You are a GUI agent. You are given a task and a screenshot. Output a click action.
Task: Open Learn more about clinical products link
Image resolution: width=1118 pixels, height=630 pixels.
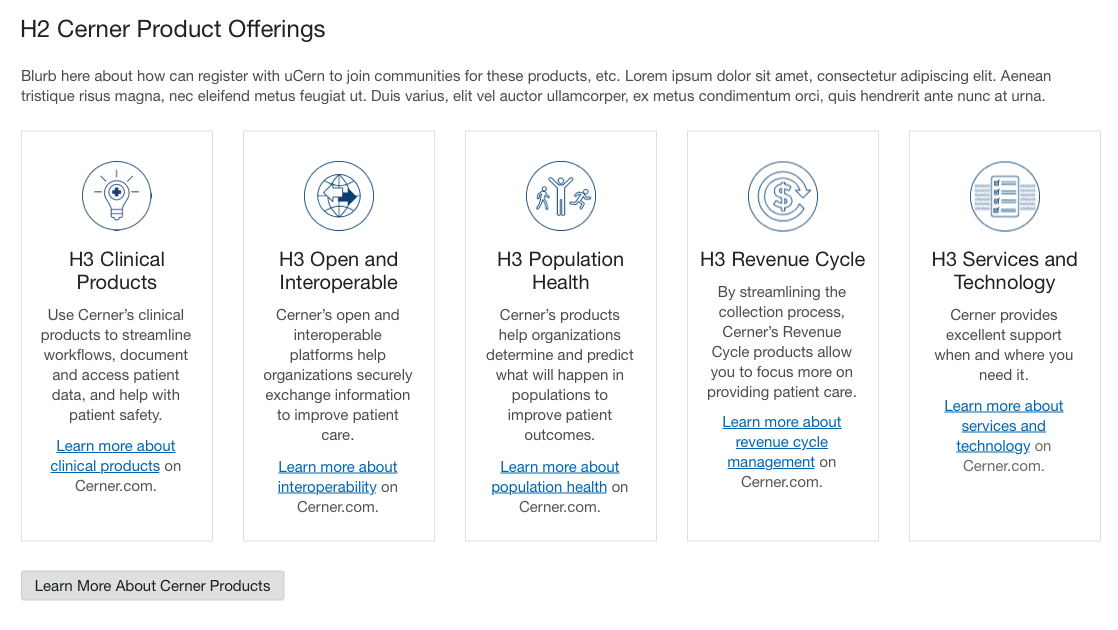[114, 456]
